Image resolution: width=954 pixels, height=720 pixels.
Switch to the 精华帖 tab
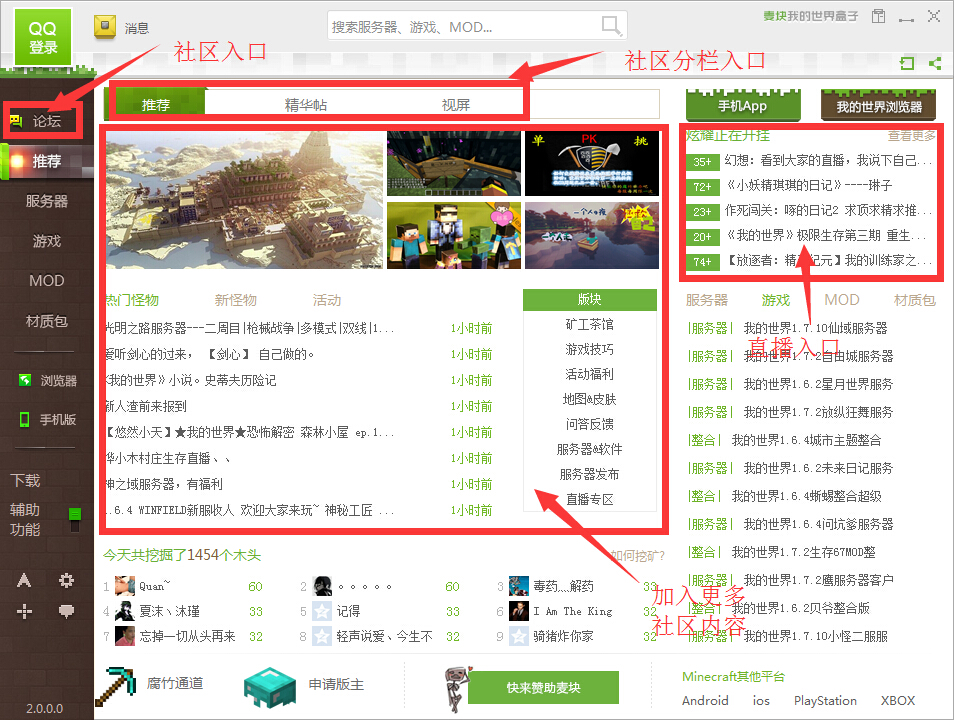(304, 104)
